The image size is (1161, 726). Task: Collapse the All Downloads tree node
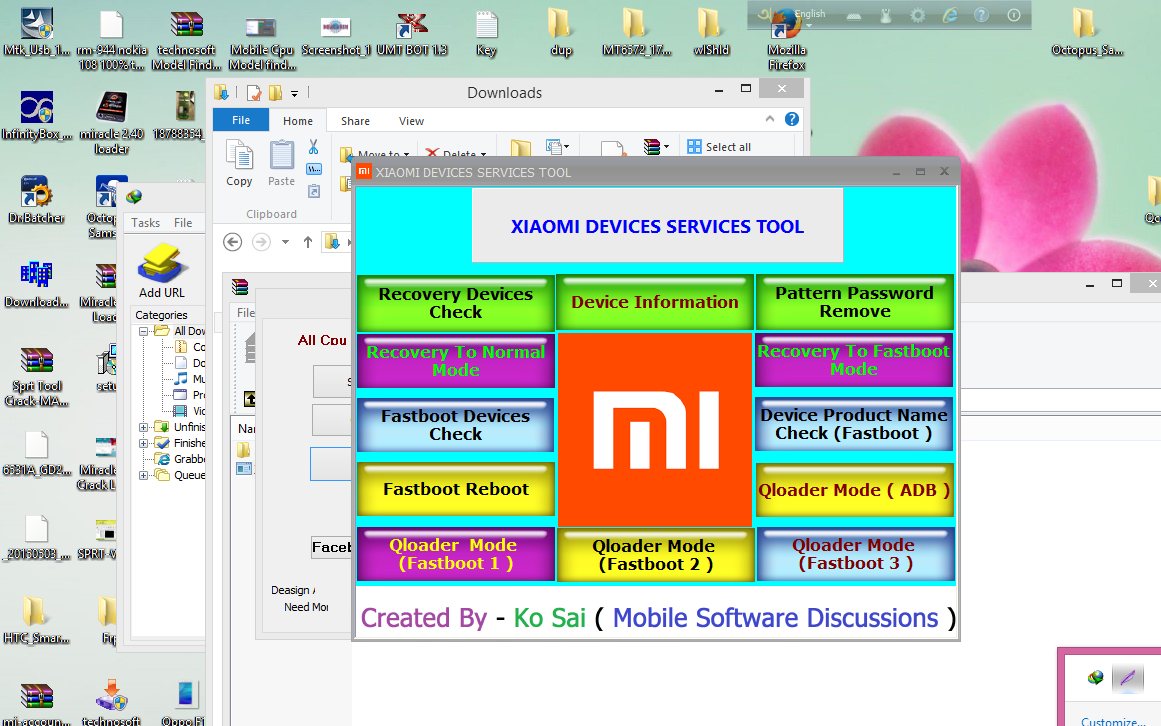(x=144, y=332)
